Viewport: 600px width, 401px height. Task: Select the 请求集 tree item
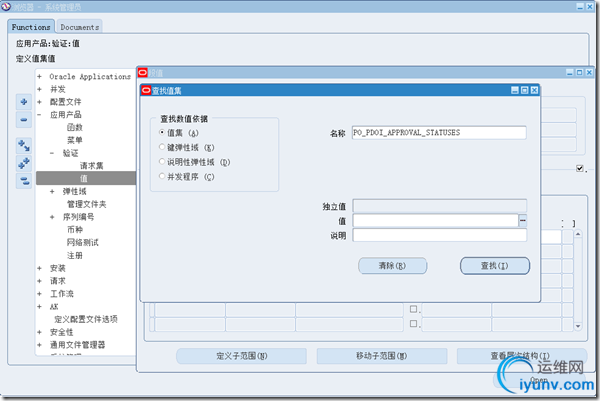[91, 166]
